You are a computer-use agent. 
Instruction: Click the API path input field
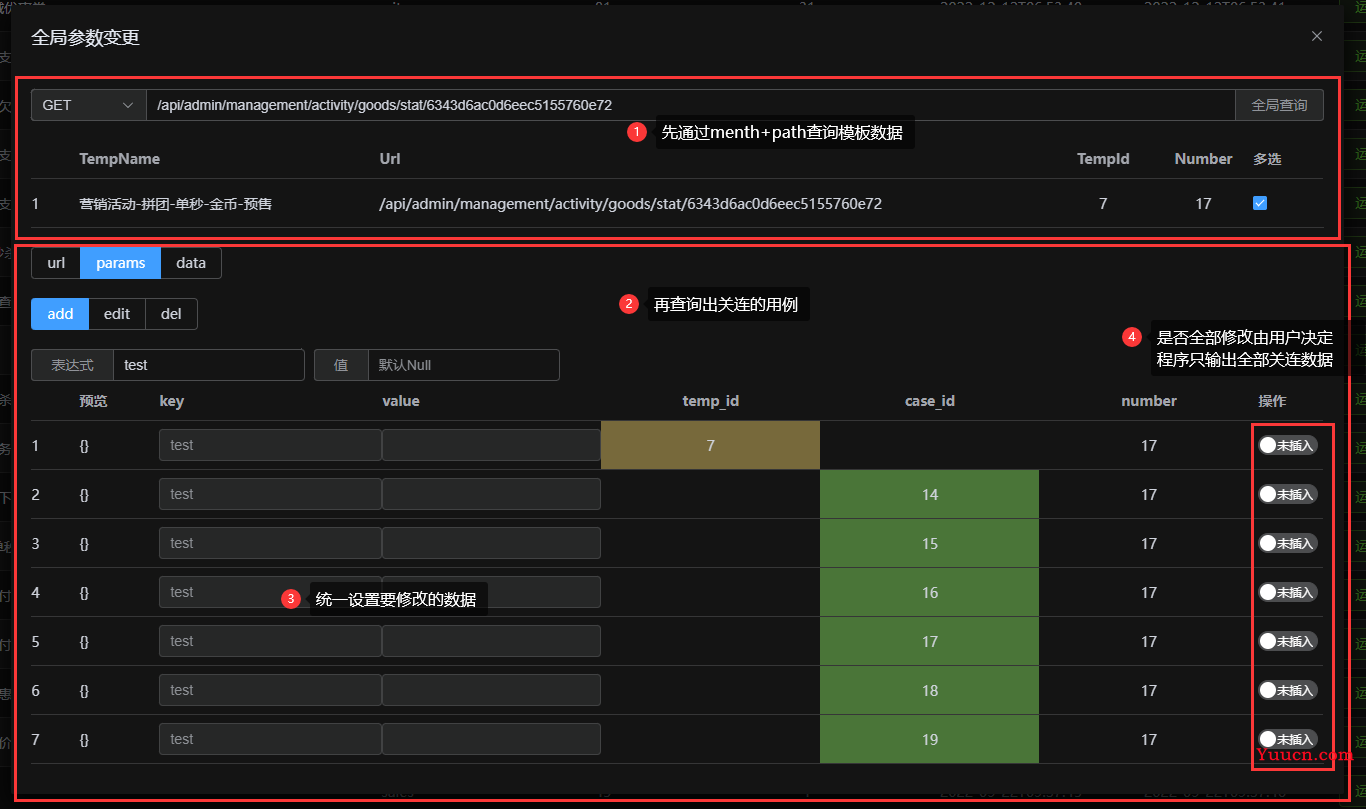691,105
